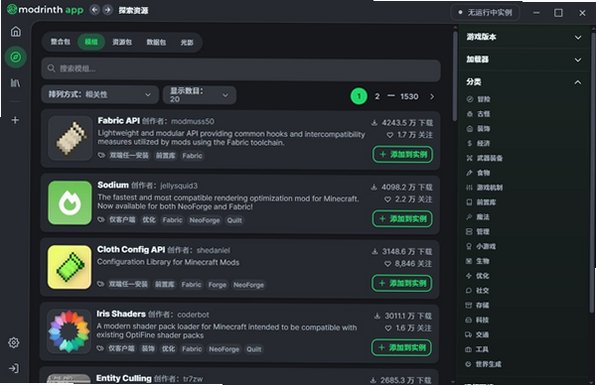Toggle the 工具 category filter
Screen dimensions: 596x385
(477, 350)
